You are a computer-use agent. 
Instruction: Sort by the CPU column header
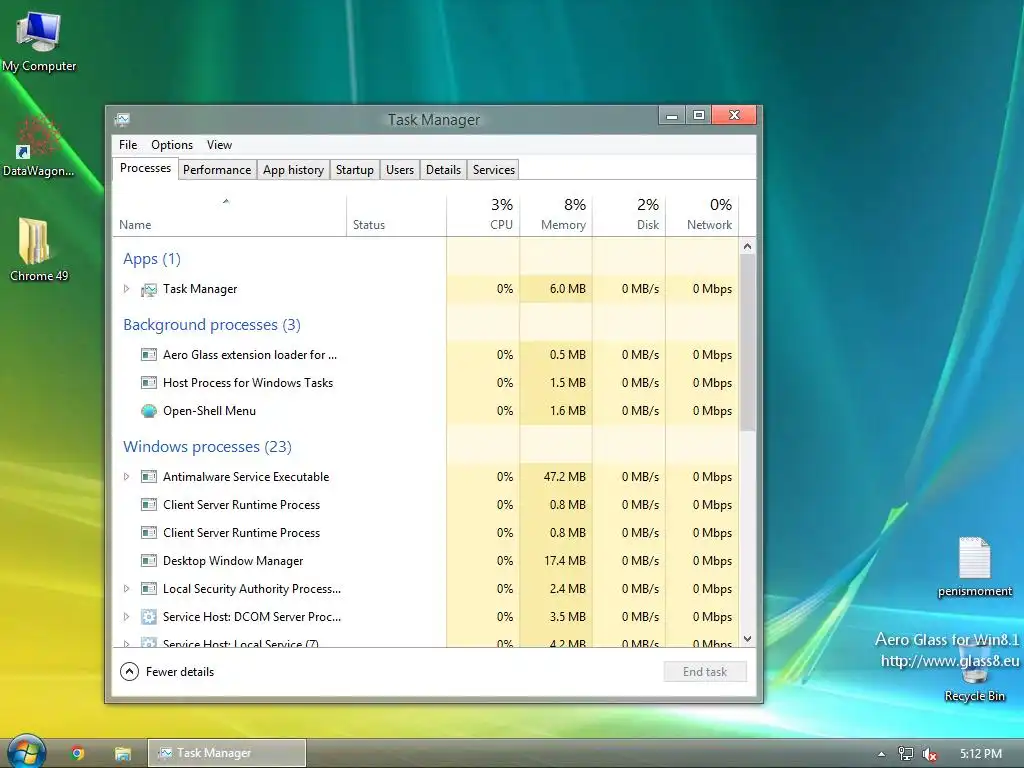click(483, 216)
